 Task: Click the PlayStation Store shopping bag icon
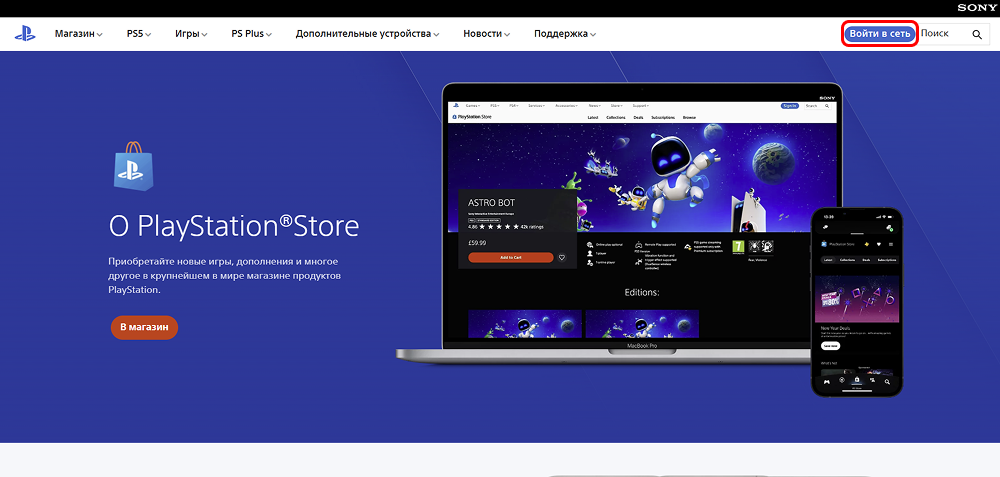pos(134,166)
